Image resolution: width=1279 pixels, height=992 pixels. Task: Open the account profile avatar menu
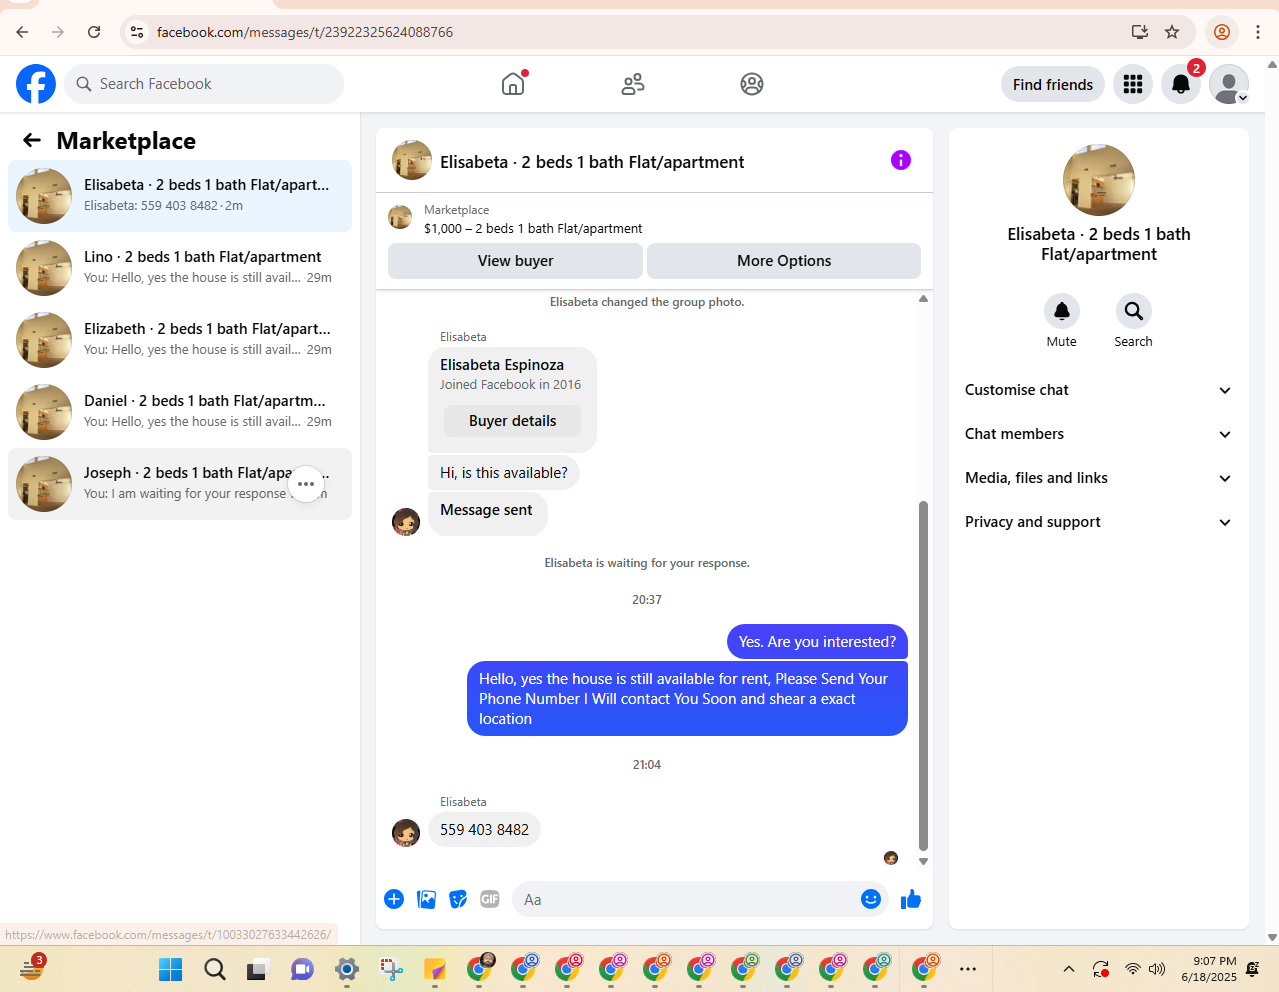pyautogui.click(x=1229, y=84)
